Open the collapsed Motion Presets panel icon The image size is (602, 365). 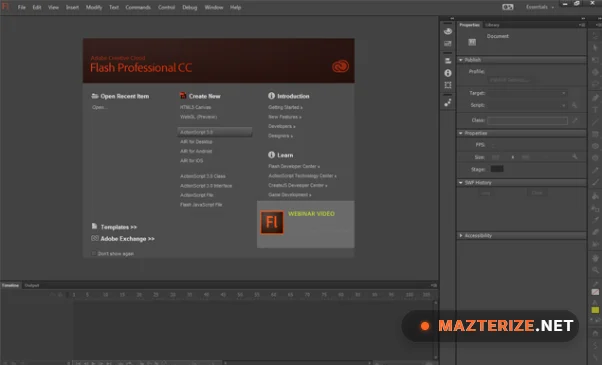(448, 102)
